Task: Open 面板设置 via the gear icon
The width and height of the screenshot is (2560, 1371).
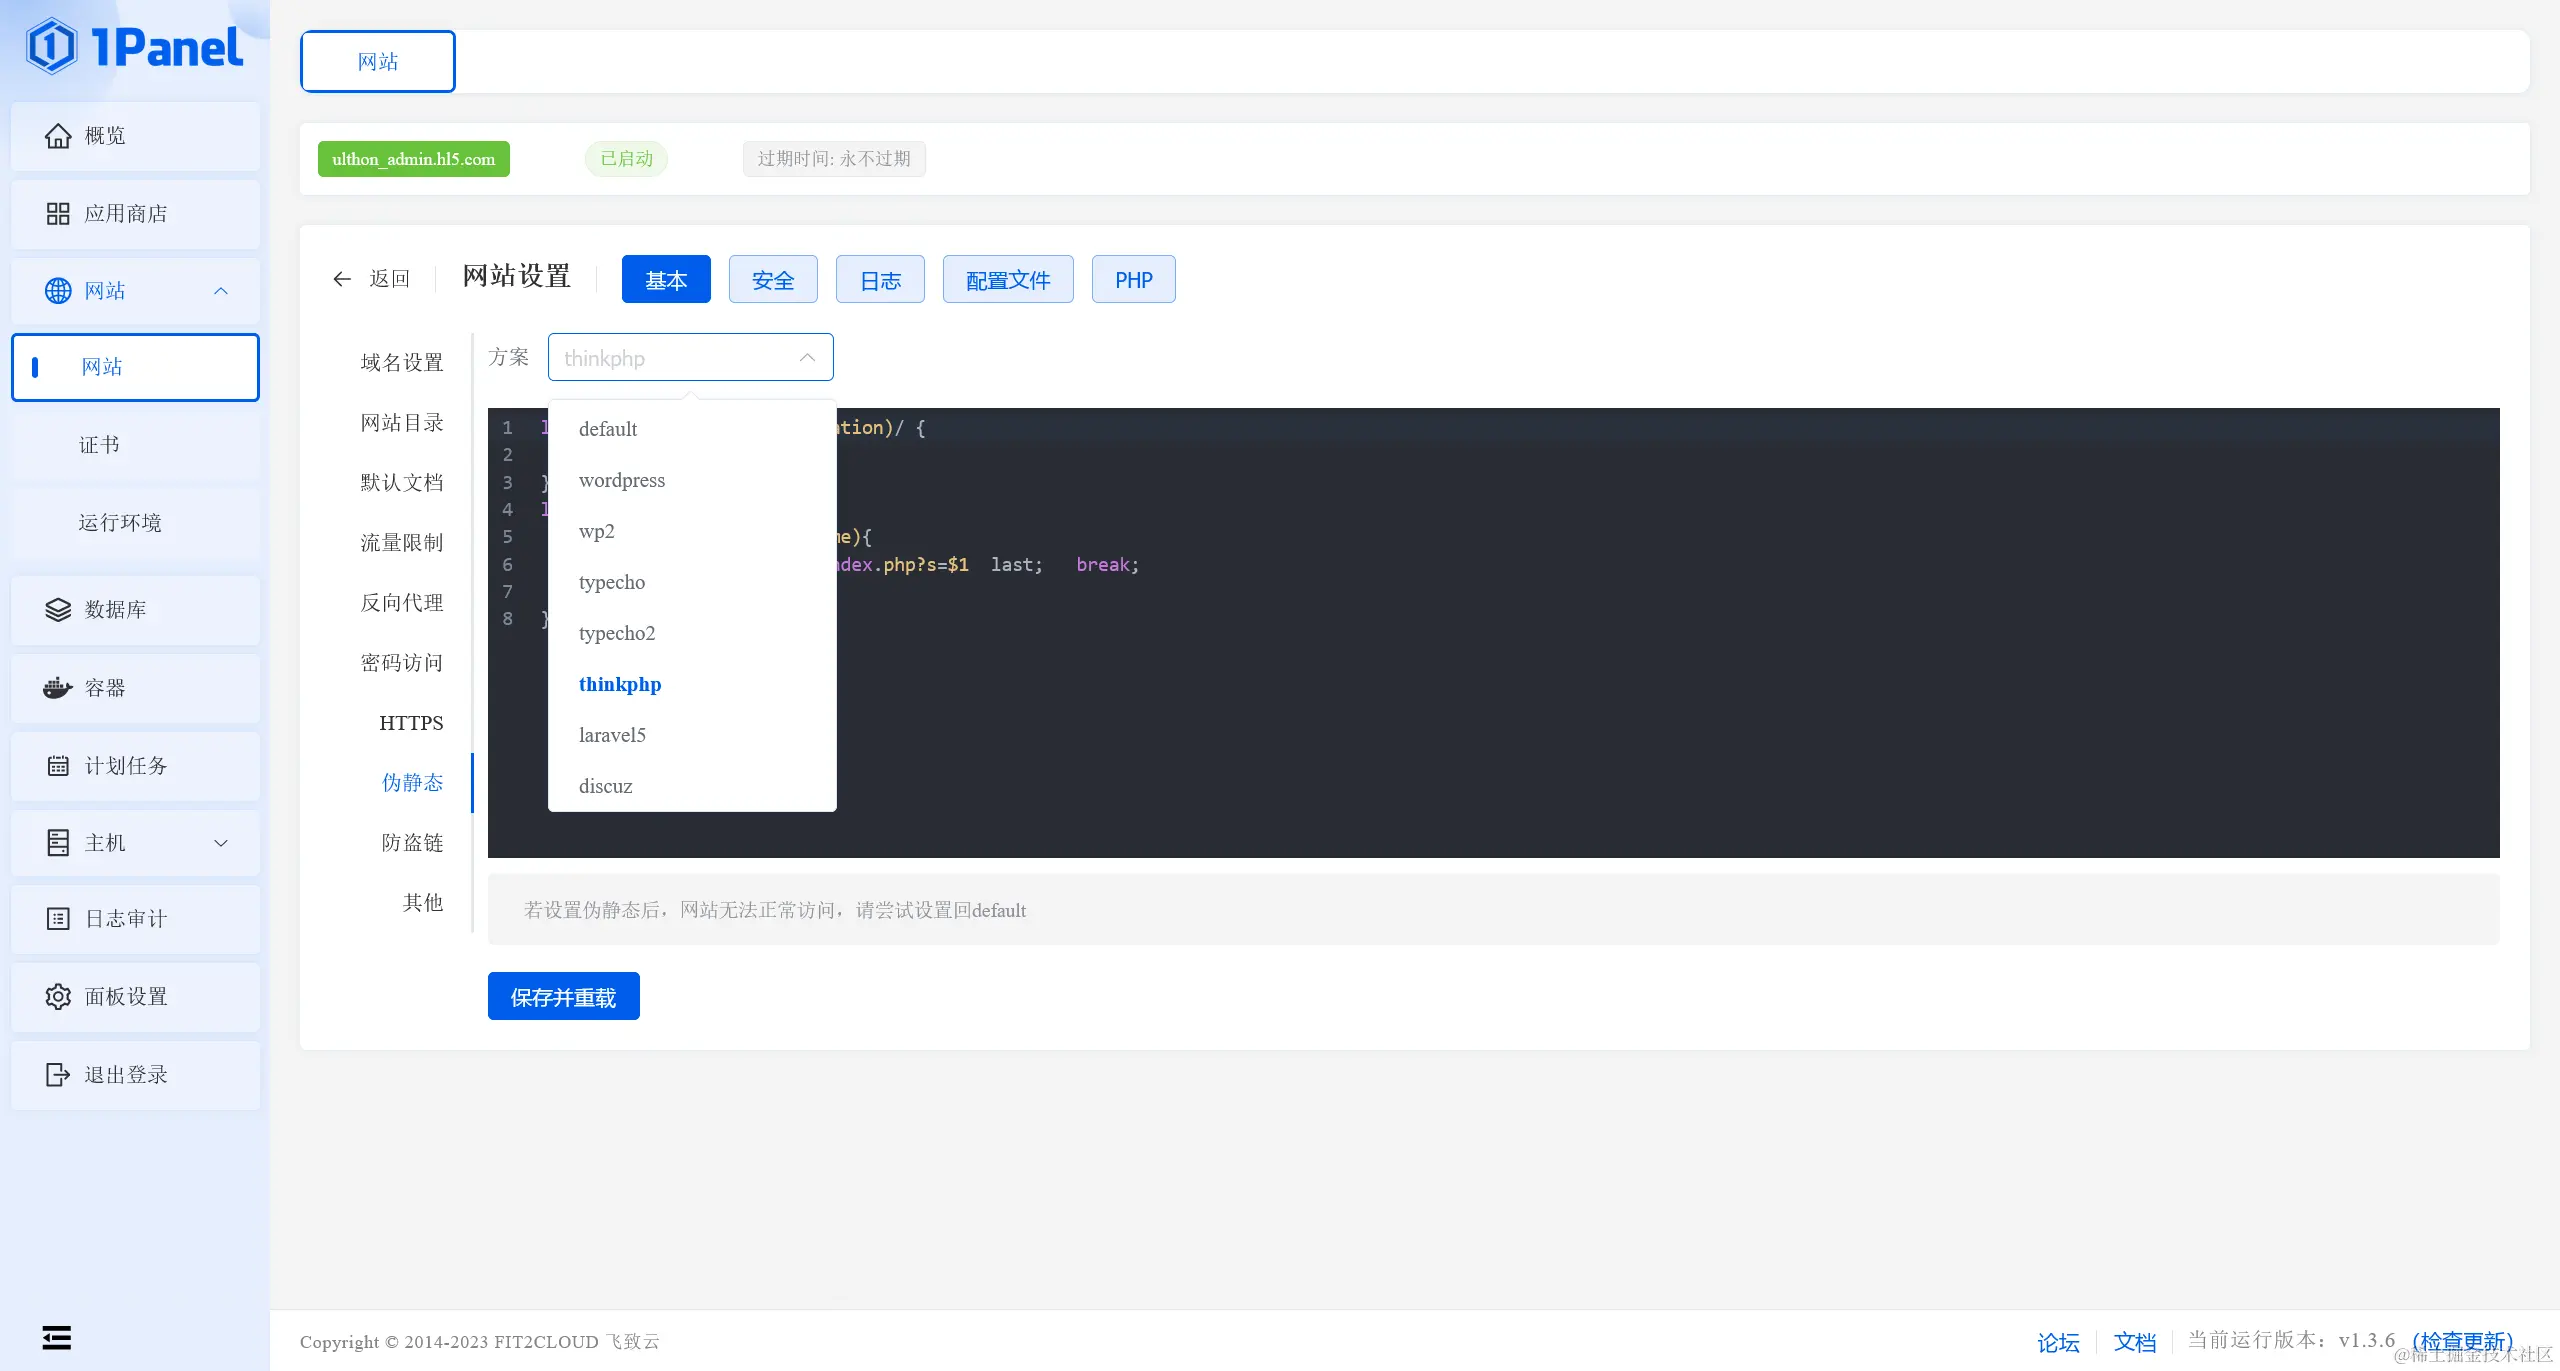Action: coord(58,997)
